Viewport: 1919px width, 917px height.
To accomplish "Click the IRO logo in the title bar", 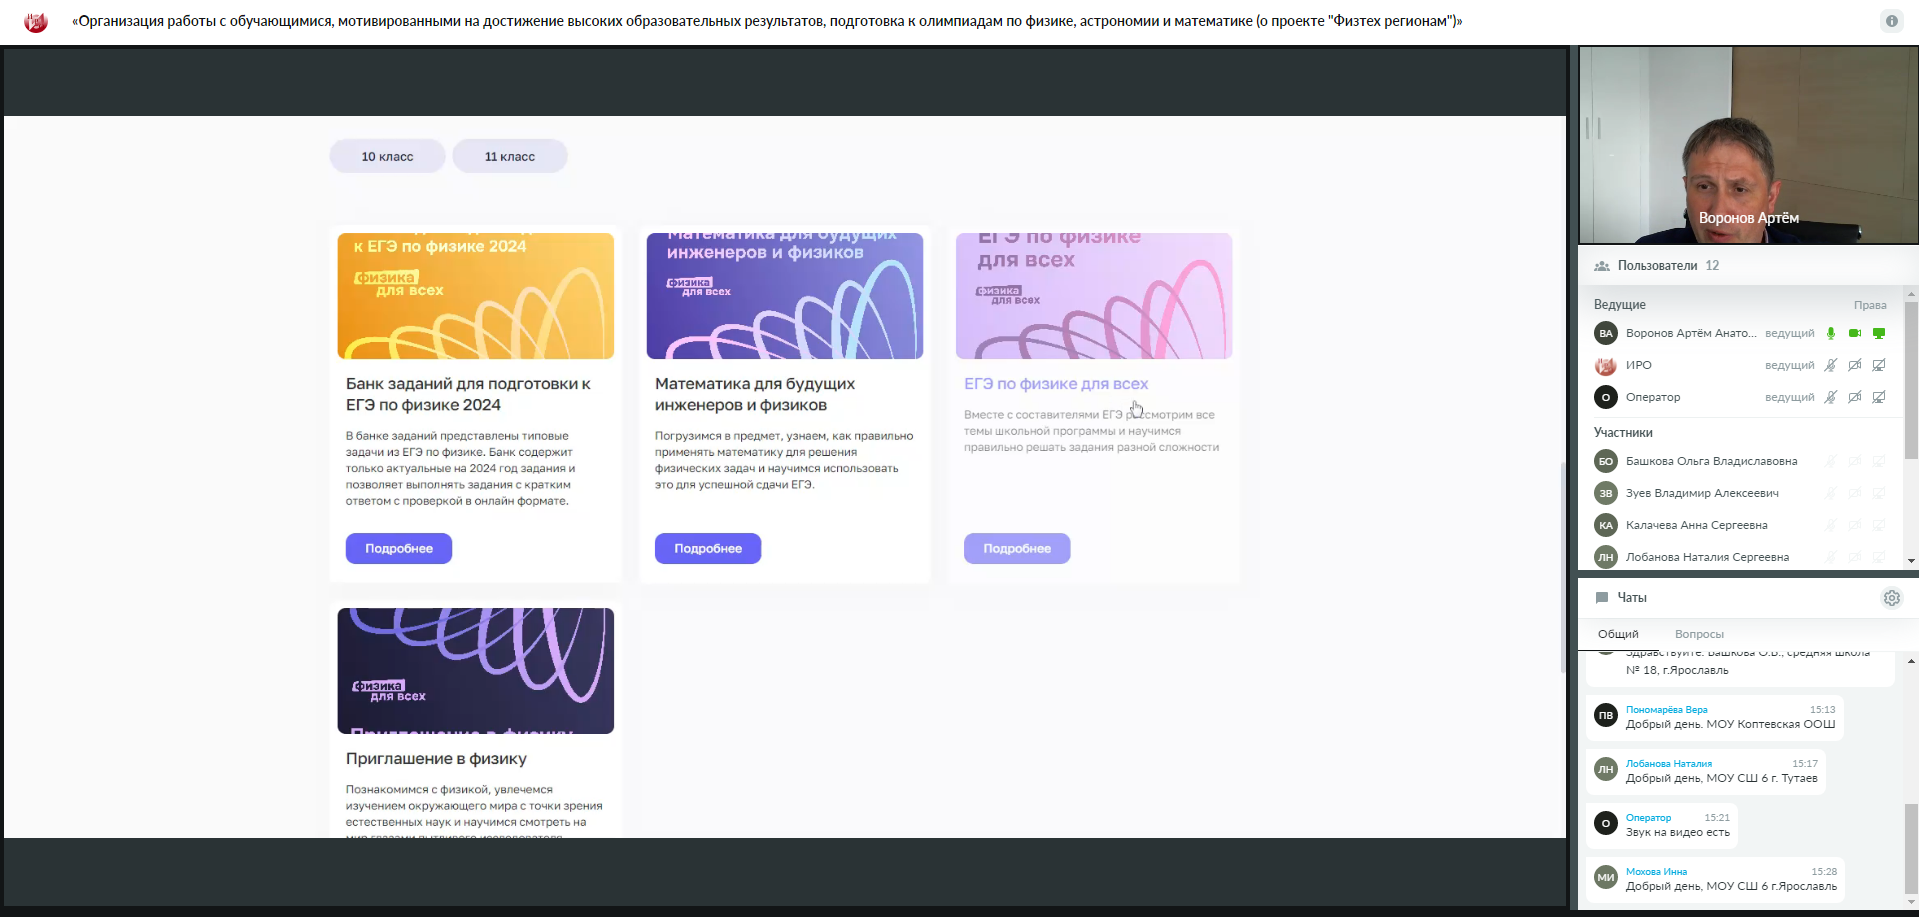I will (x=36, y=22).
